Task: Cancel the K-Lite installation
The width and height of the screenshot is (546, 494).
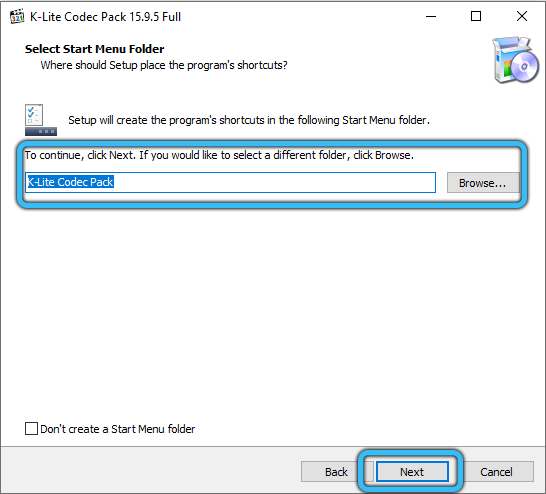Action: tap(496, 472)
